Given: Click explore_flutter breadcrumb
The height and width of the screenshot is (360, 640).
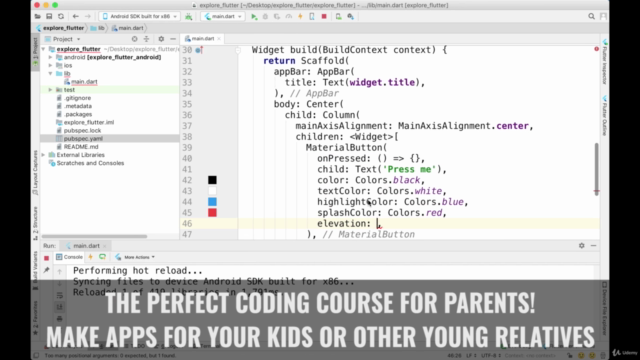Looking at the screenshot, I should (x=63, y=28).
